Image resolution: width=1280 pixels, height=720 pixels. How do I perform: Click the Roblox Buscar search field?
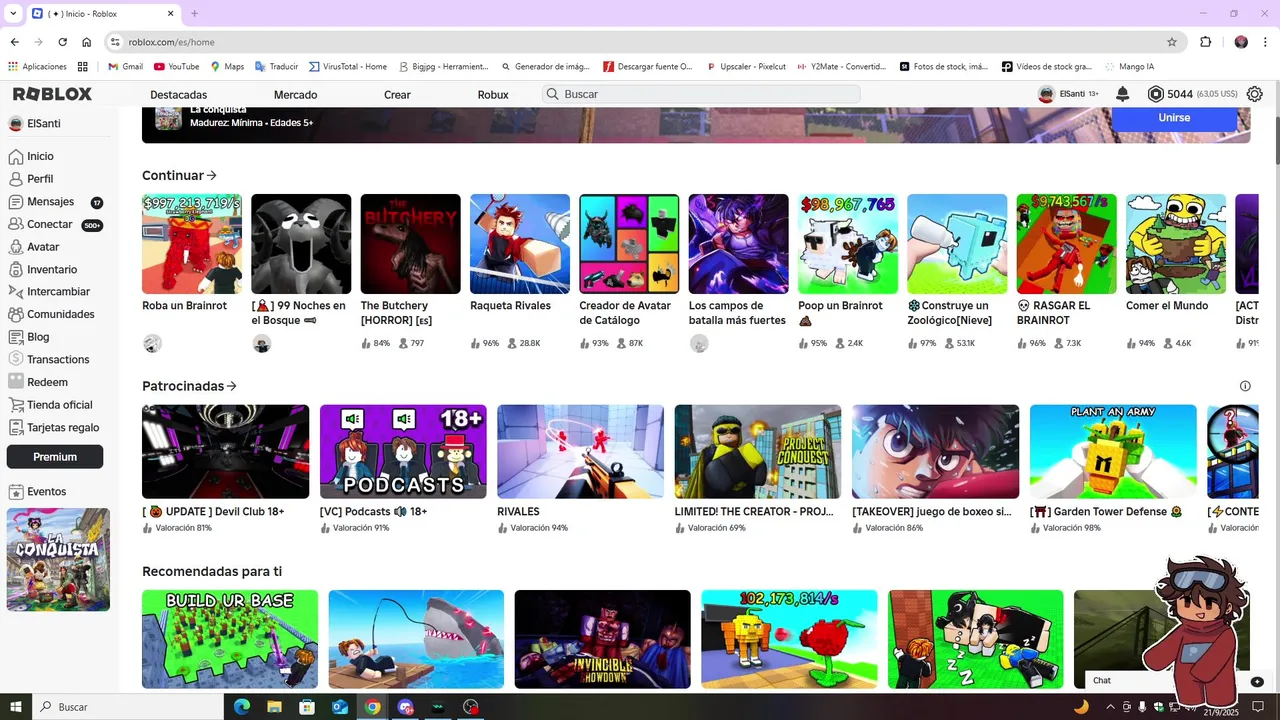point(701,94)
